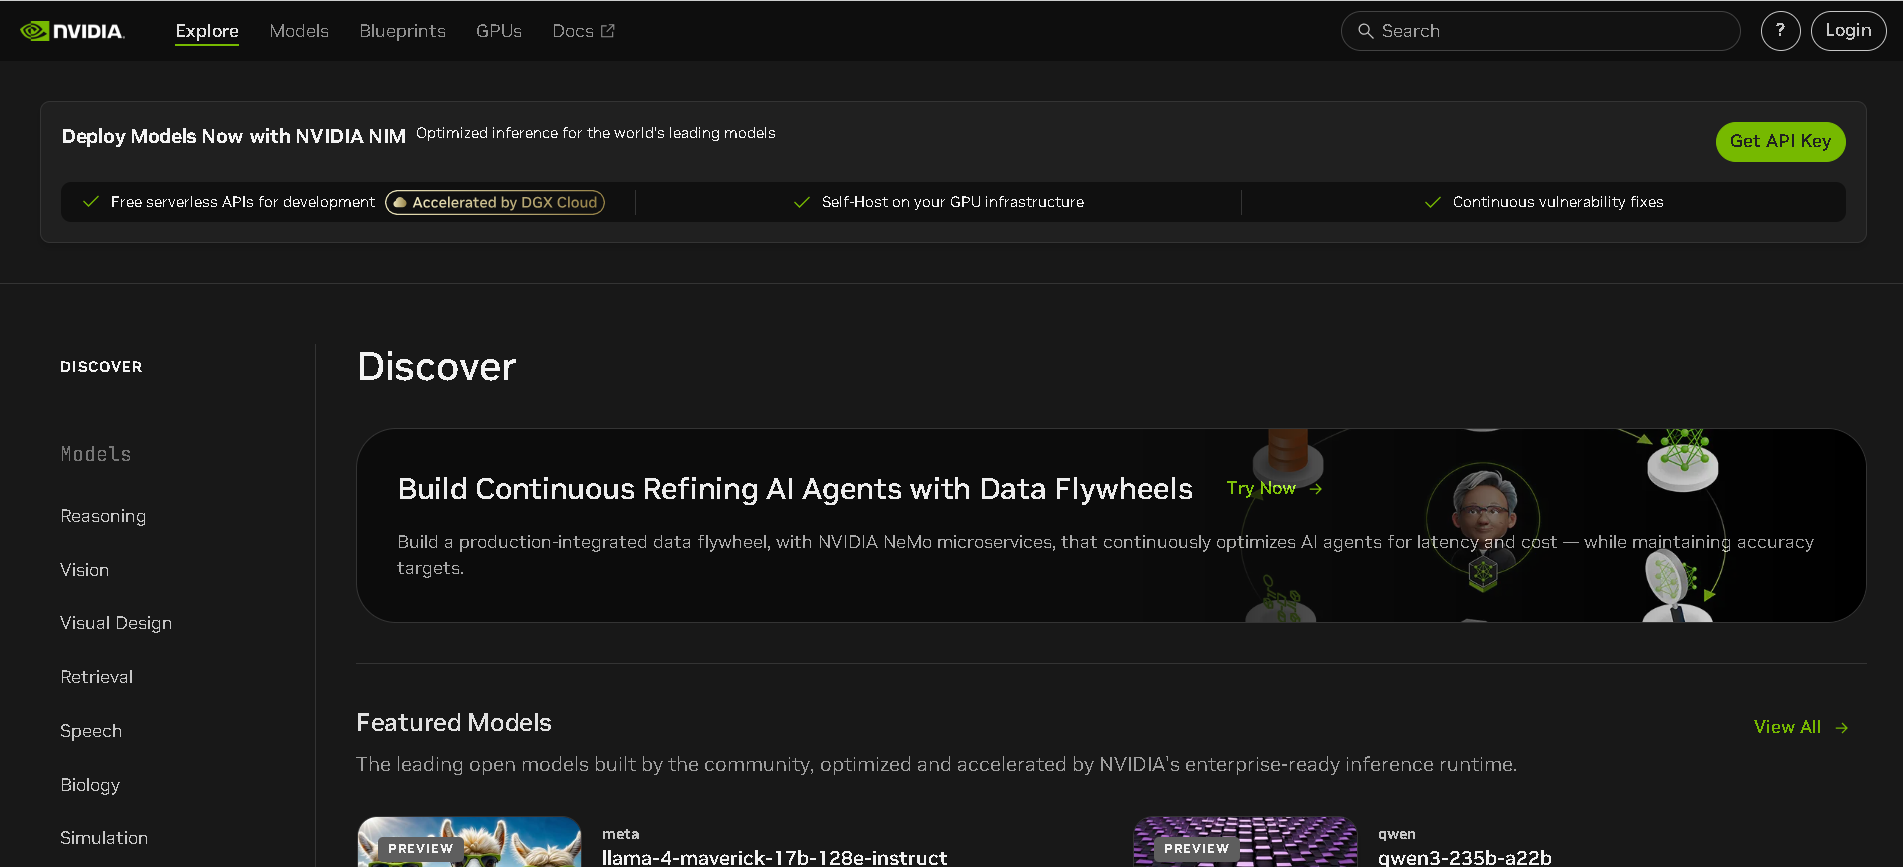The height and width of the screenshot is (867, 1903).
Task: Select Vision in the sidebar
Action: [84, 570]
